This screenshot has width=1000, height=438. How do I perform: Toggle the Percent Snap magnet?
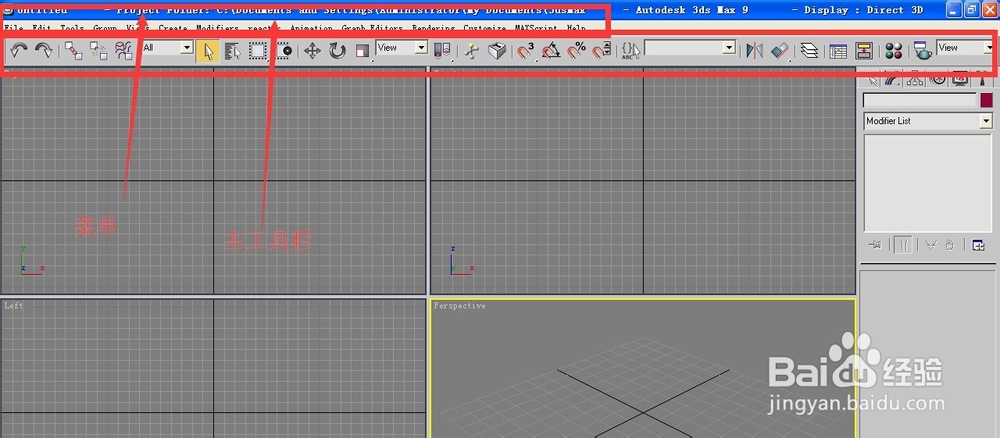click(x=576, y=51)
